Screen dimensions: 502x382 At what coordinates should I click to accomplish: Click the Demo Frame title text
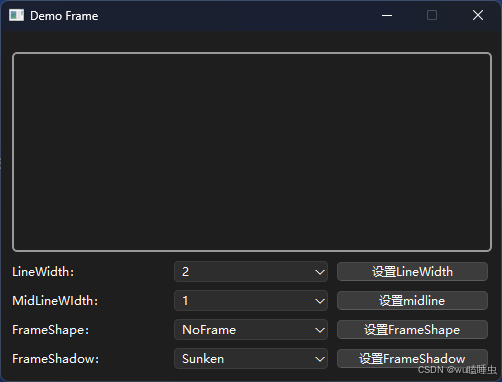[x=64, y=16]
